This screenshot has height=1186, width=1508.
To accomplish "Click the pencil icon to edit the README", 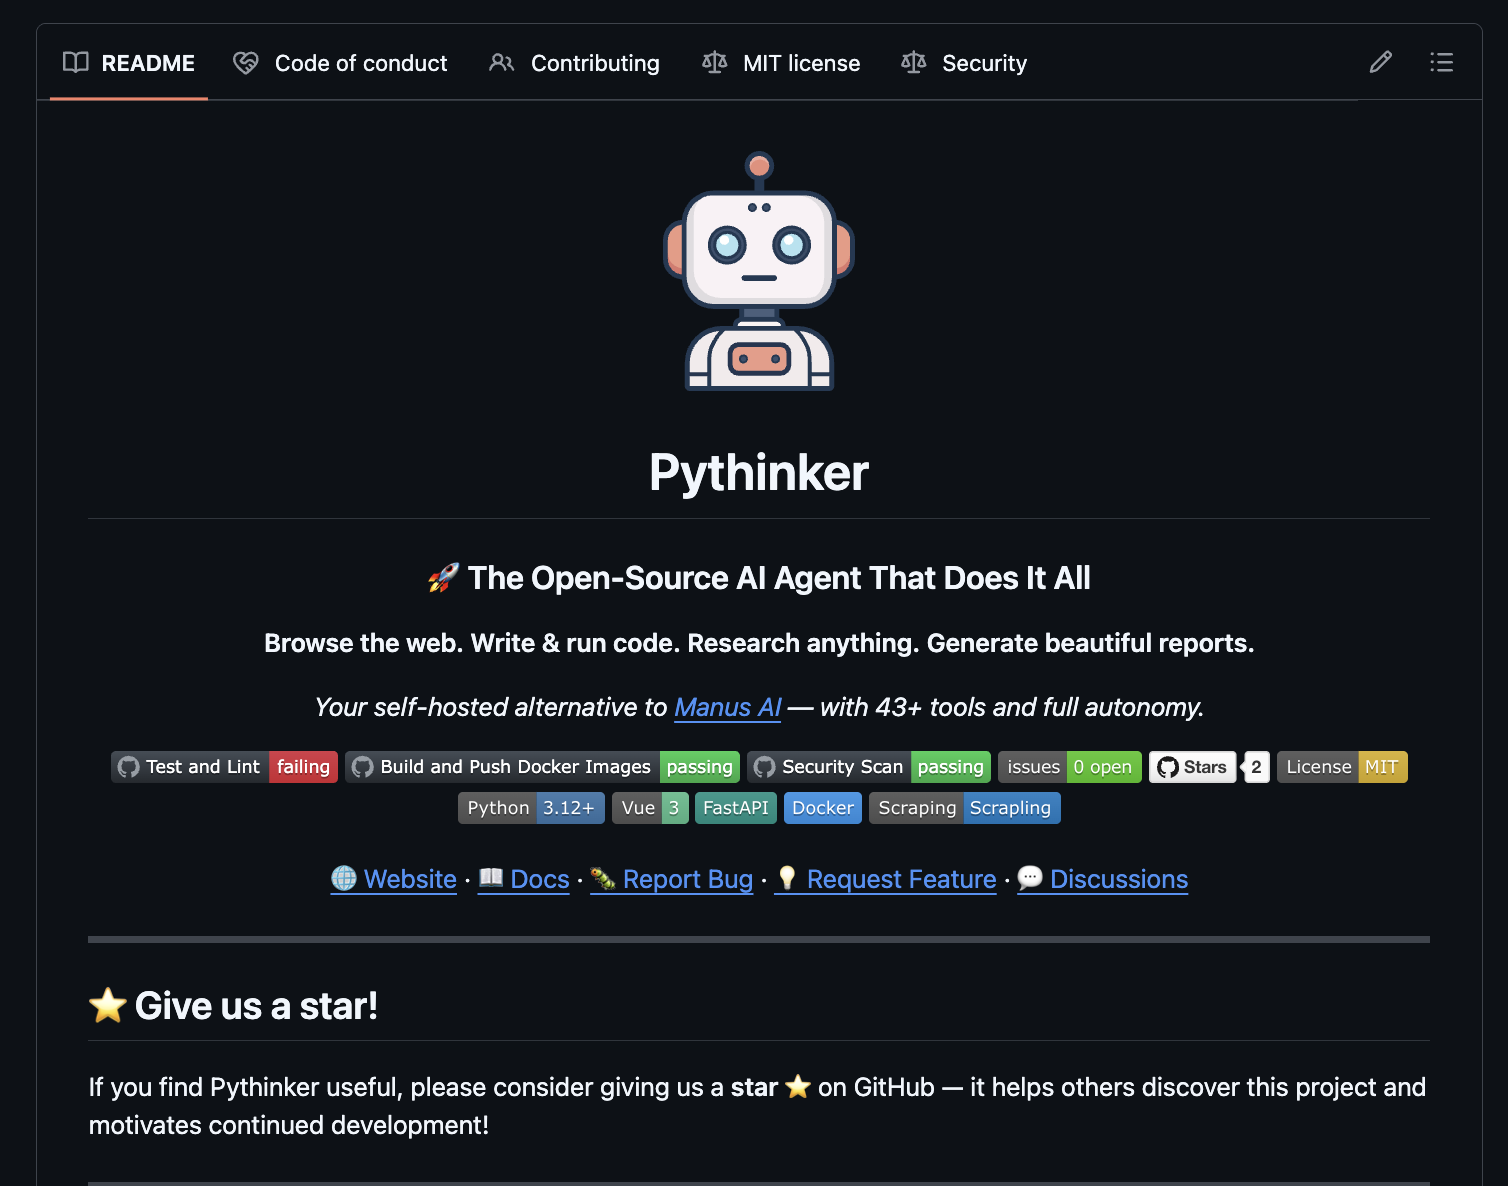I will [1380, 62].
